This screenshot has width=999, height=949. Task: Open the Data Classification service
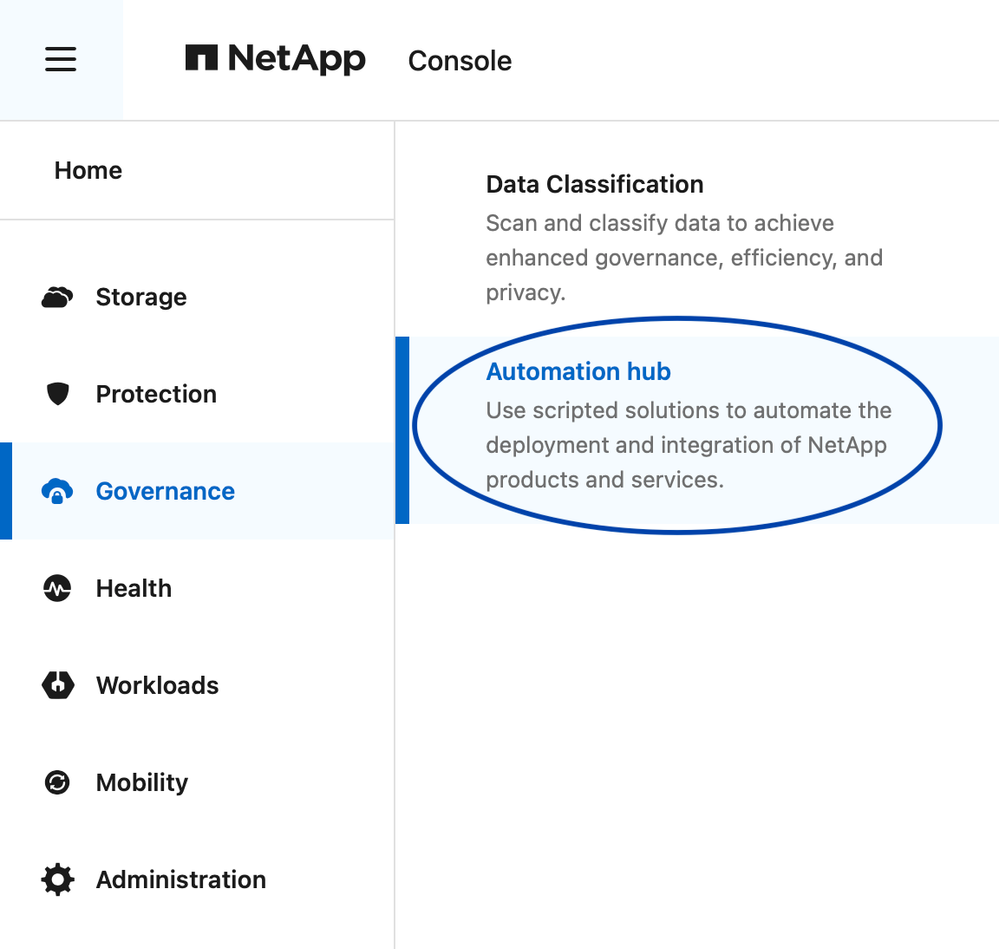pyautogui.click(x=594, y=184)
